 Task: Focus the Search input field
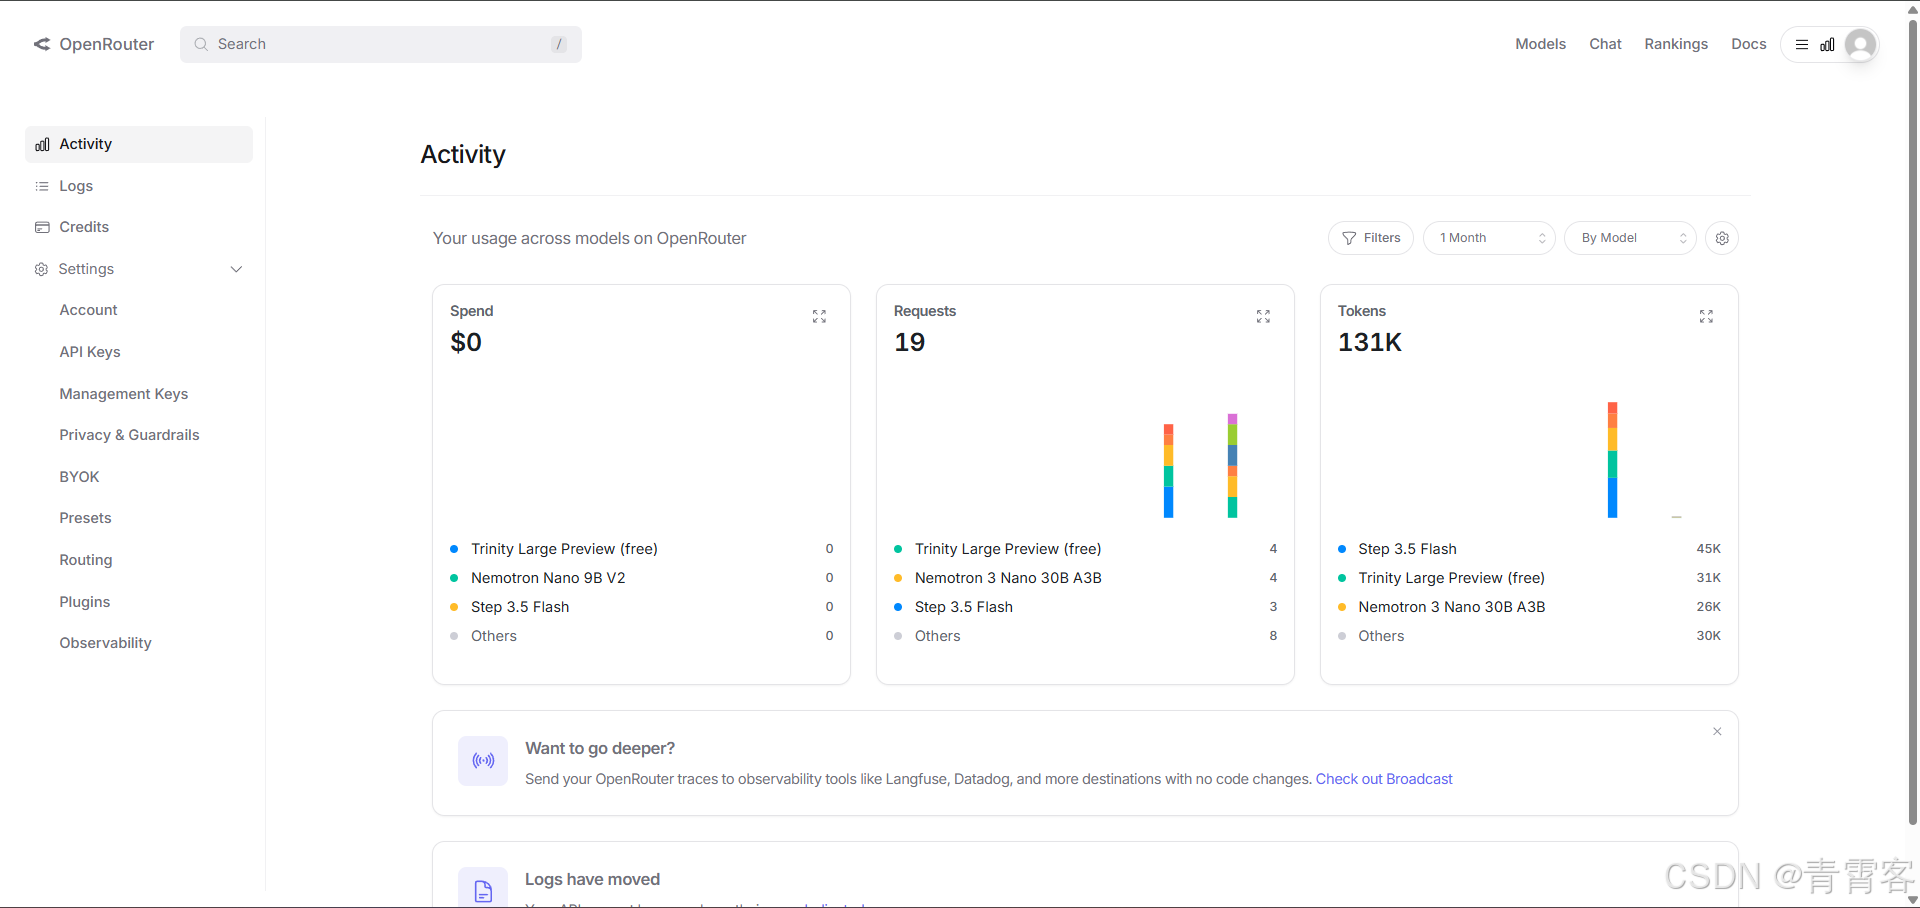click(x=381, y=44)
